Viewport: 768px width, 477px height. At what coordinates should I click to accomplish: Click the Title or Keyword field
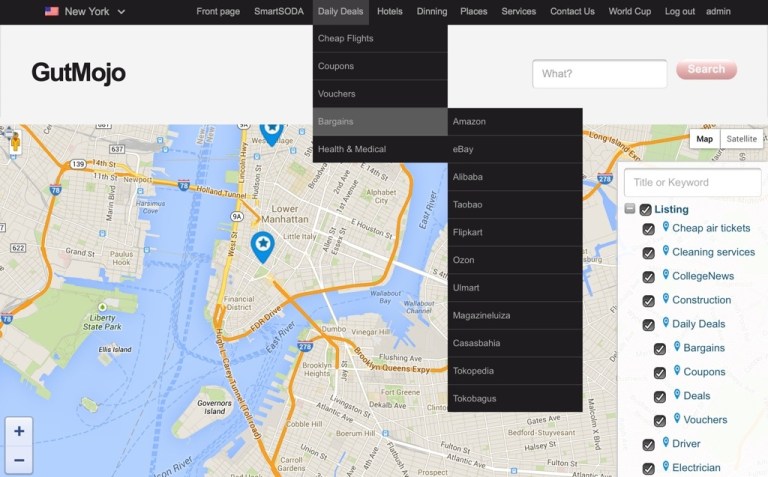(x=692, y=183)
